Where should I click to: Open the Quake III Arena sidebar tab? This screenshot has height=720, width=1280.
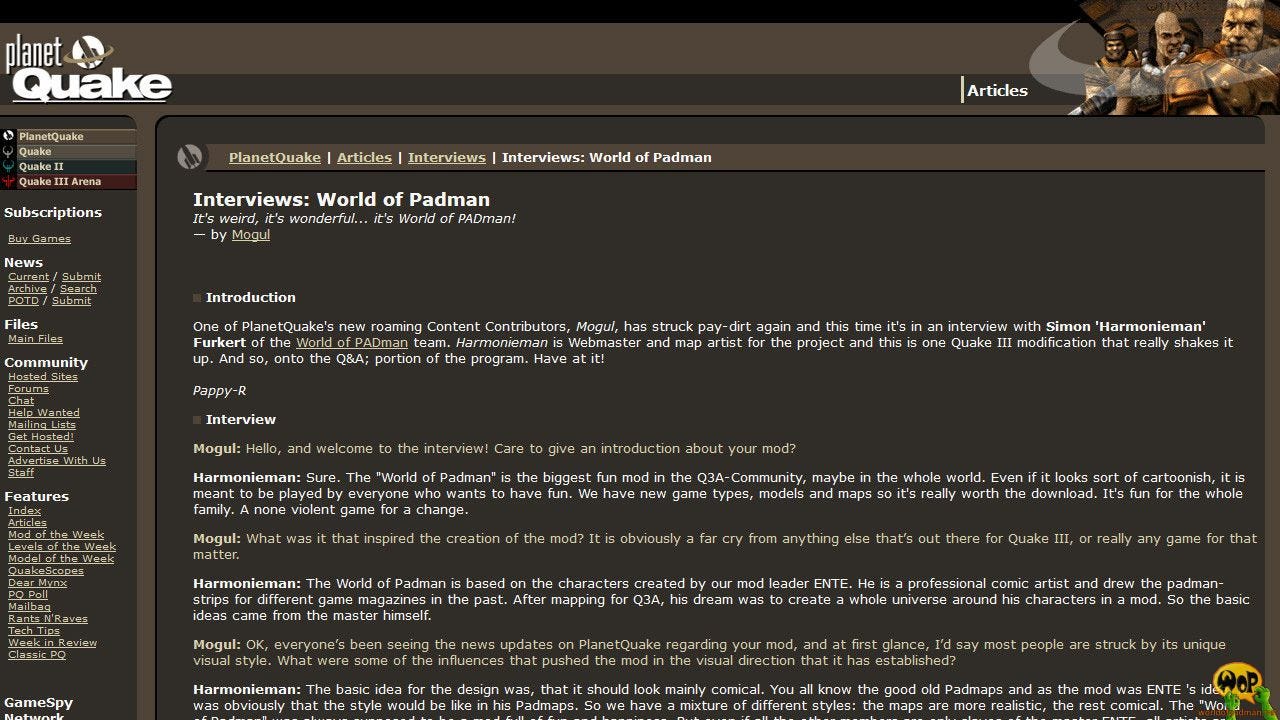point(77,181)
